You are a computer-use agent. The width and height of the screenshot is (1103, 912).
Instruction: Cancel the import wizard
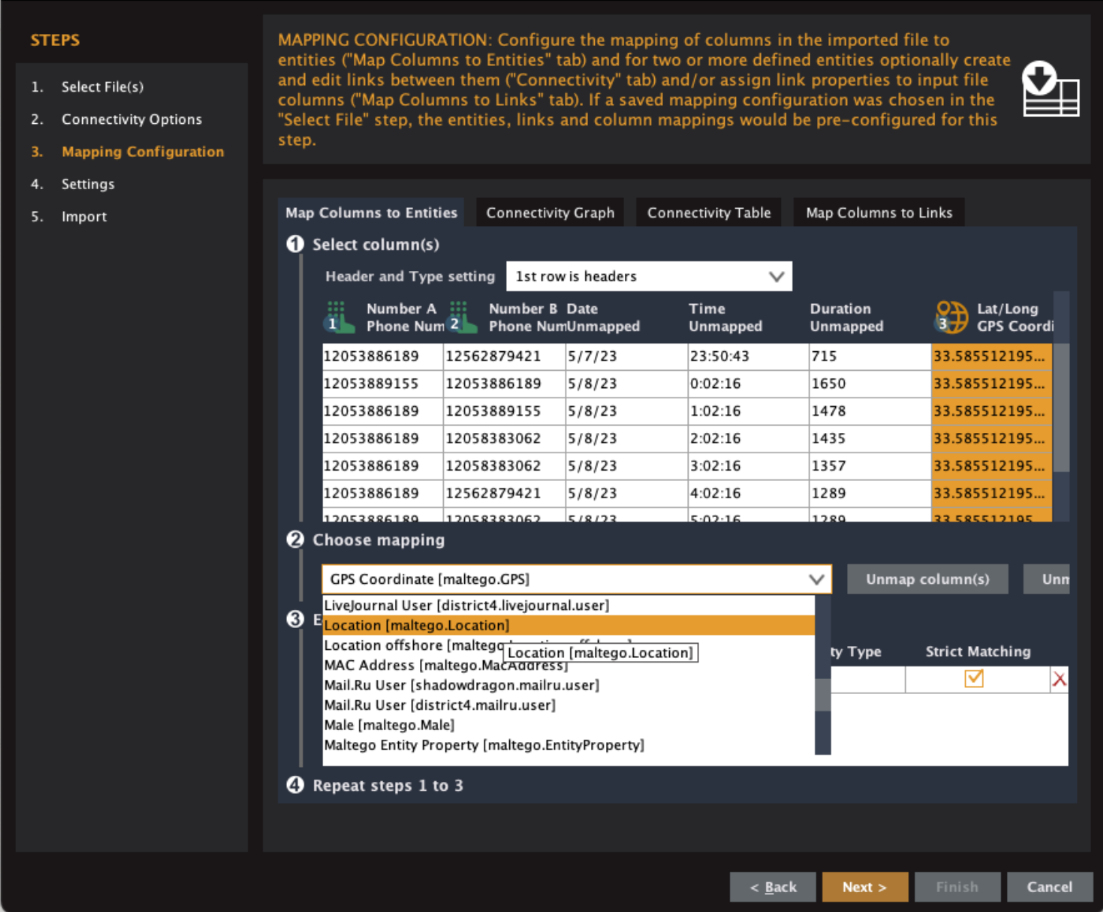click(x=1049, y=887)
